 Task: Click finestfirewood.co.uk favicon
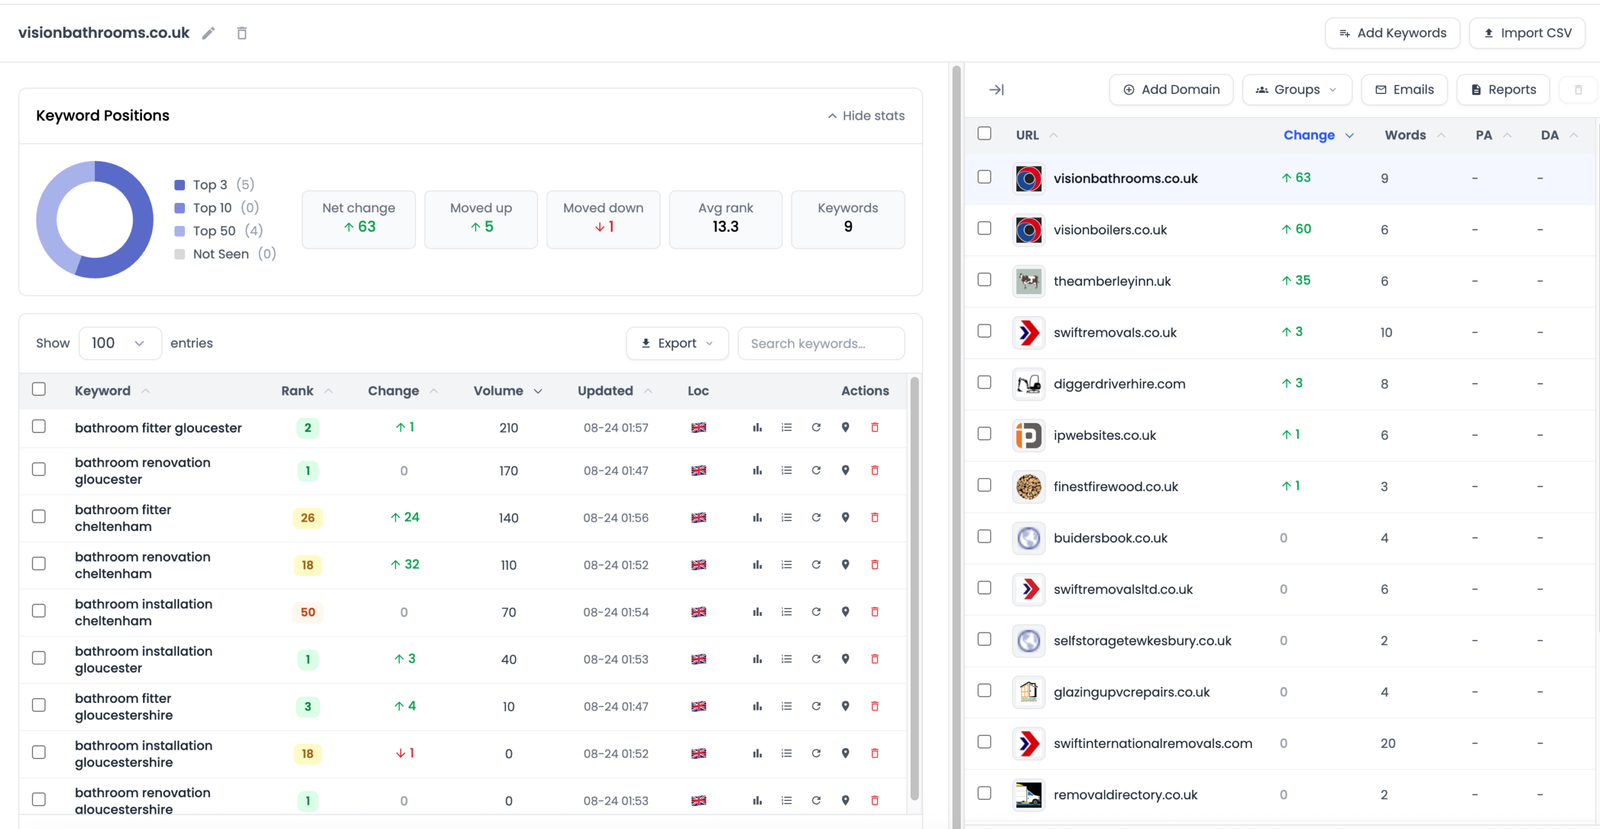(1028, 487)
